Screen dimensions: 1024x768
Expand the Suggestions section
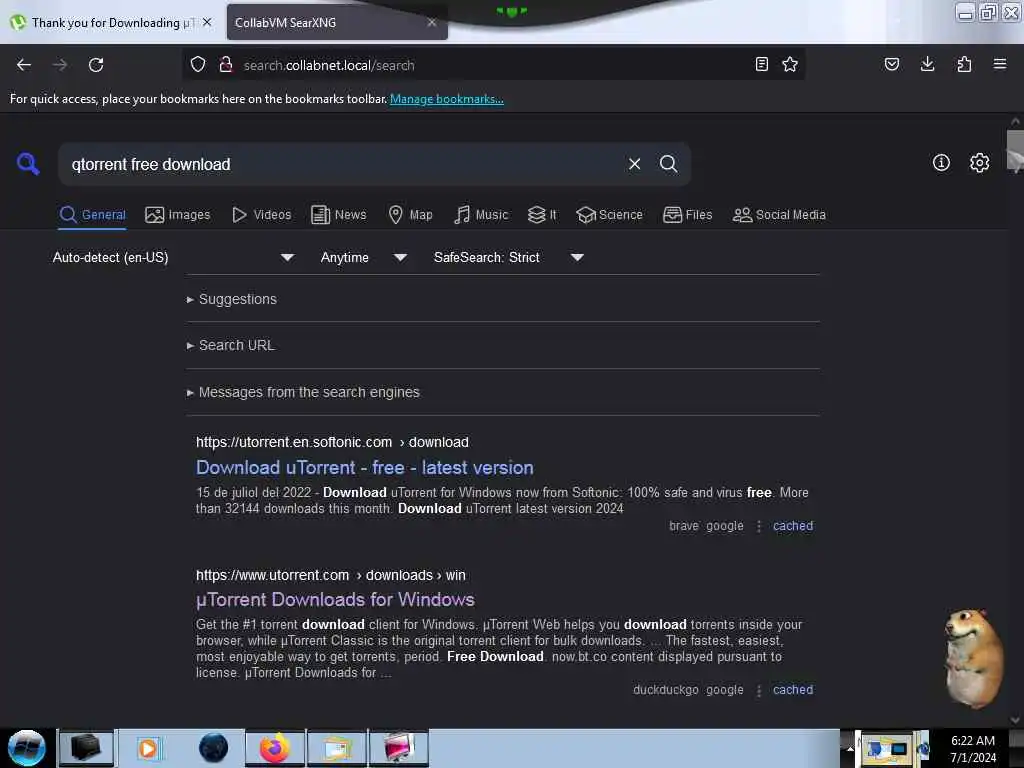(232, 299)
